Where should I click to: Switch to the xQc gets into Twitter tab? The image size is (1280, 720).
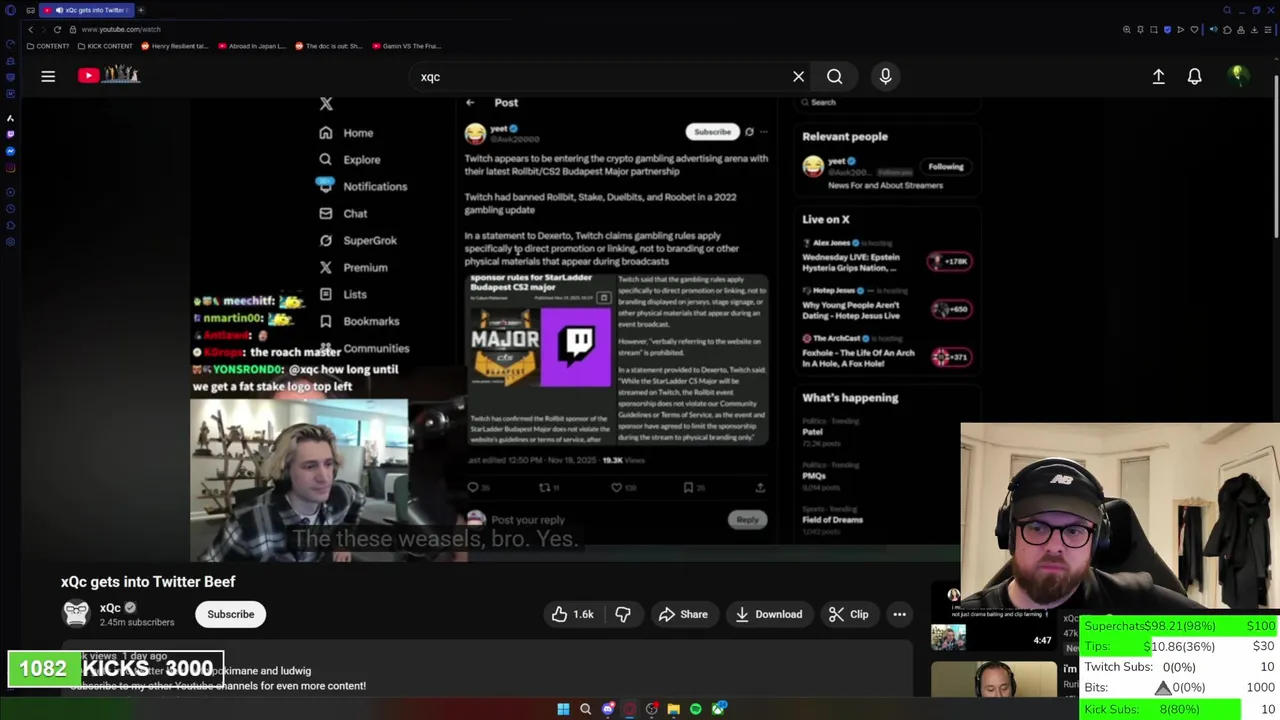point(89,10)
